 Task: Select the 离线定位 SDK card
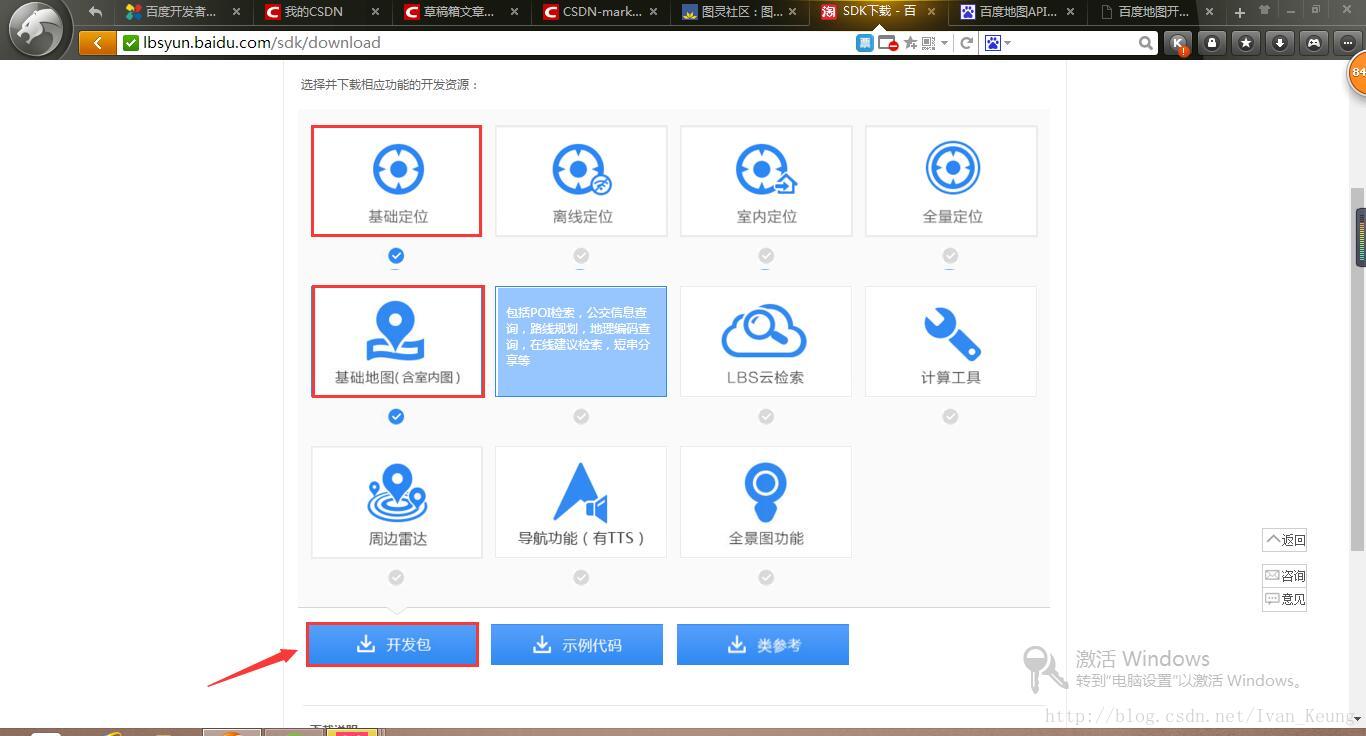581,181
